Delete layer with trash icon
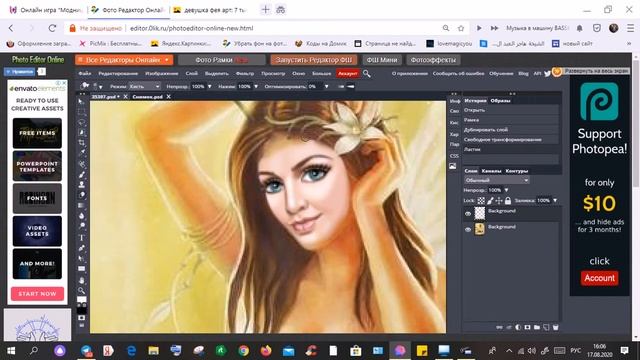The image size is (640, 360). (x=555, y=327)
